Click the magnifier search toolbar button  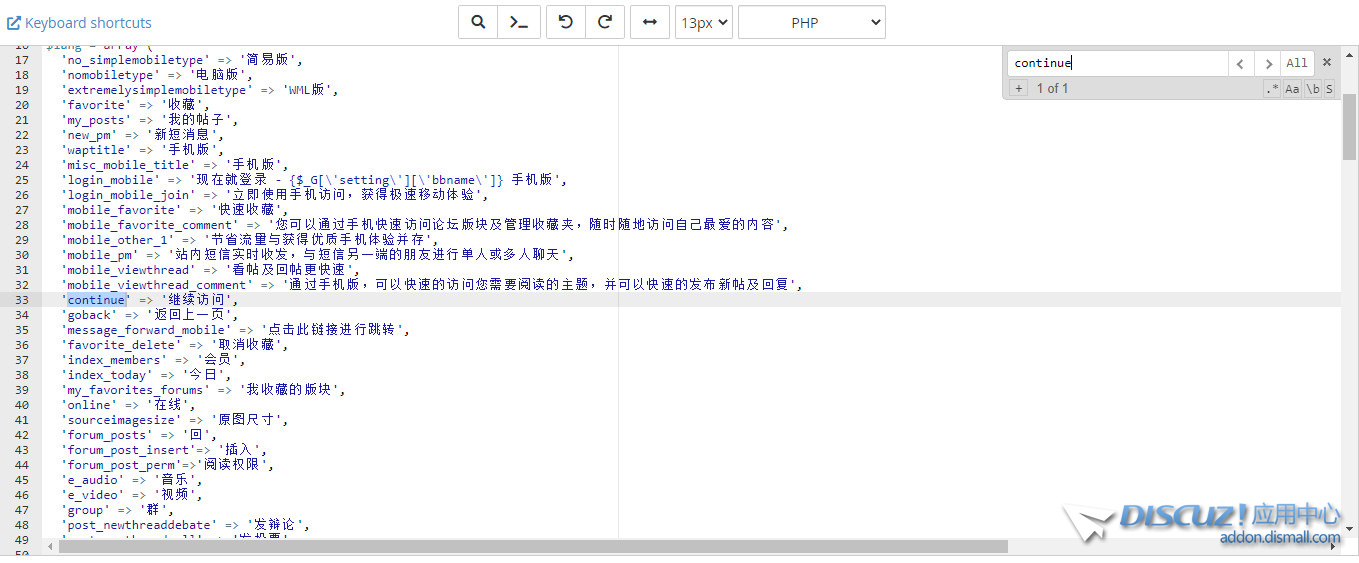(478, 22)
